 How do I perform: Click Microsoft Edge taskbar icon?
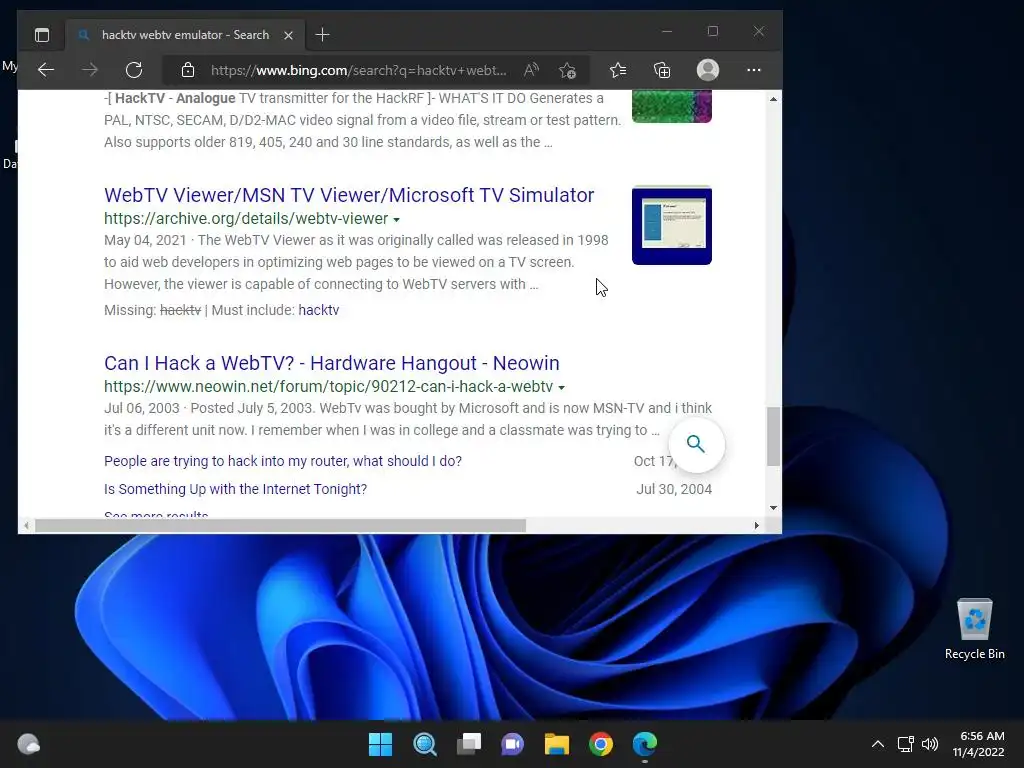point(645,744)
